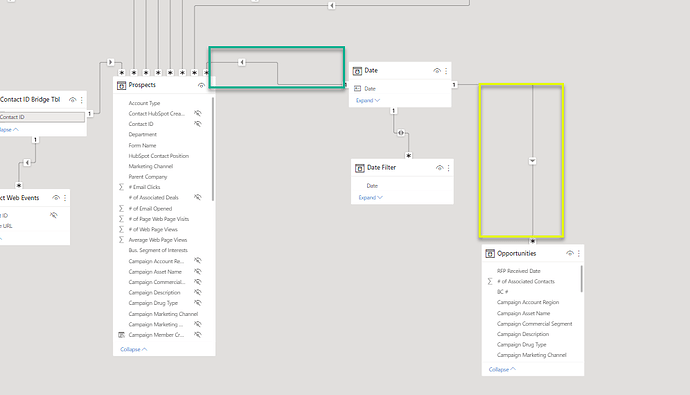Select Campaign Drug Type in Opportunities
The height and width of the screenshot is (395, 690).
click(521, 345)
